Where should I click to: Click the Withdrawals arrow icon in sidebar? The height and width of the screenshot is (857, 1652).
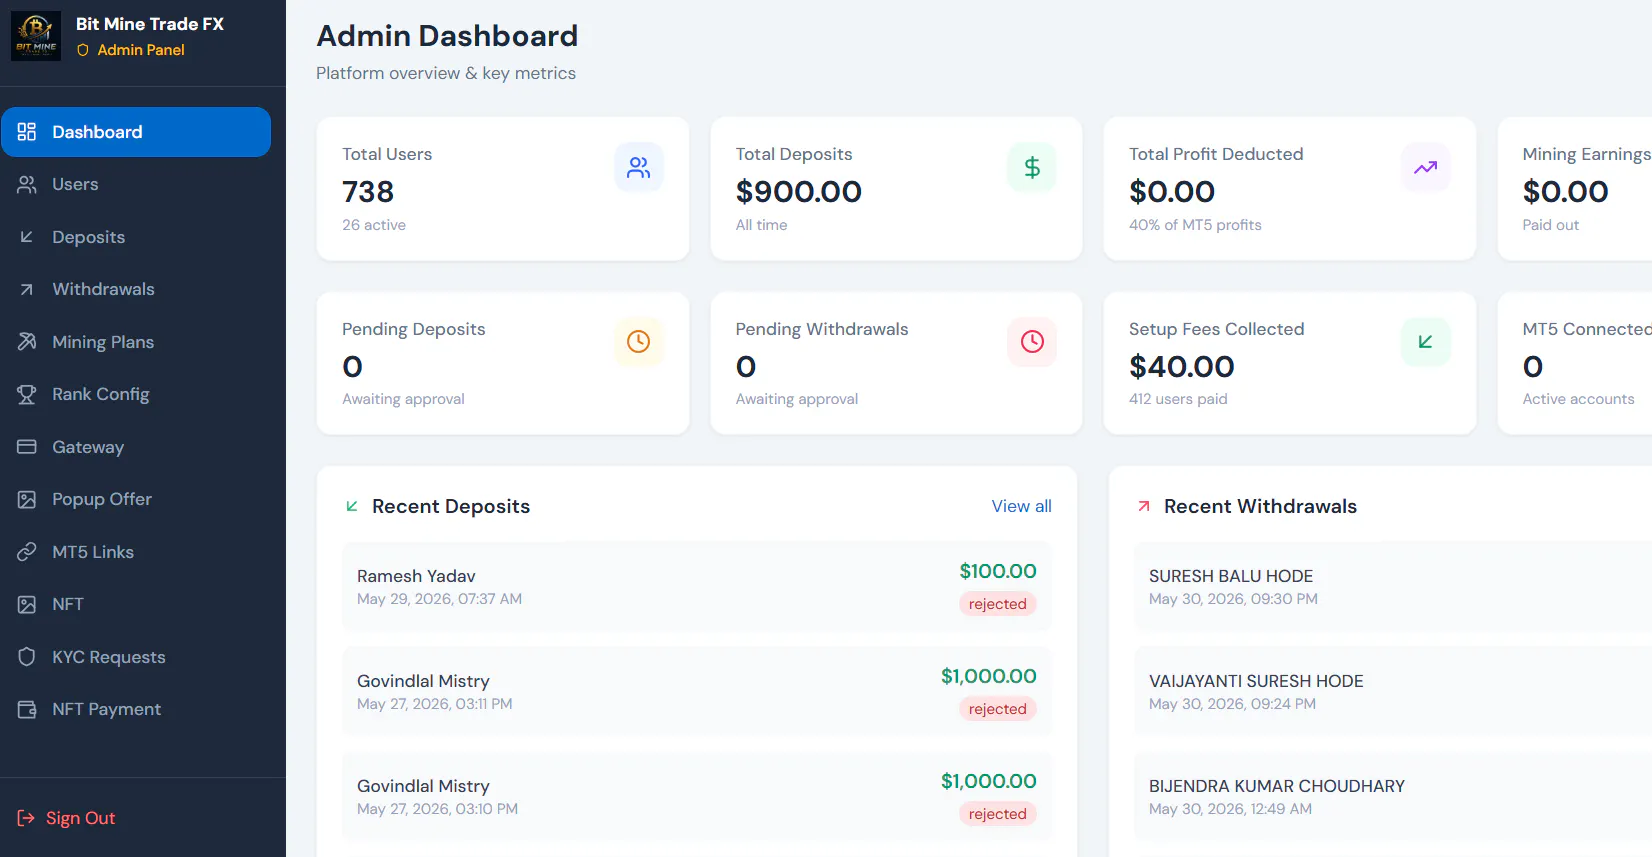[x=27, y=289]
